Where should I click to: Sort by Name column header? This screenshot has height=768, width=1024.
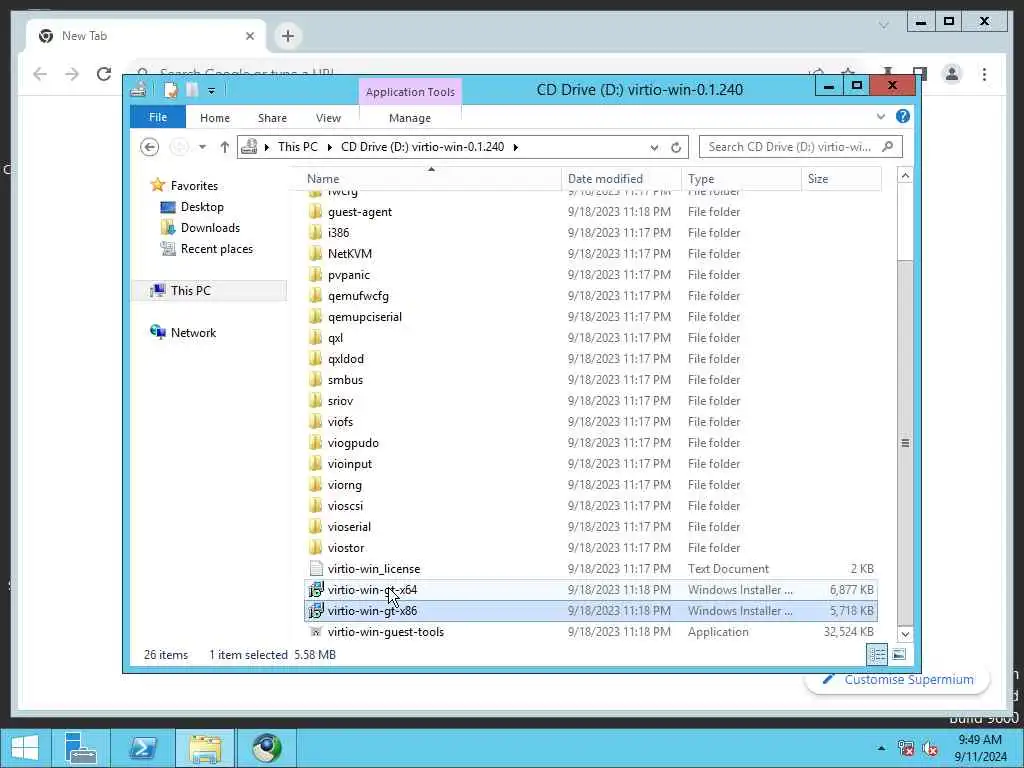click(433, 178)
